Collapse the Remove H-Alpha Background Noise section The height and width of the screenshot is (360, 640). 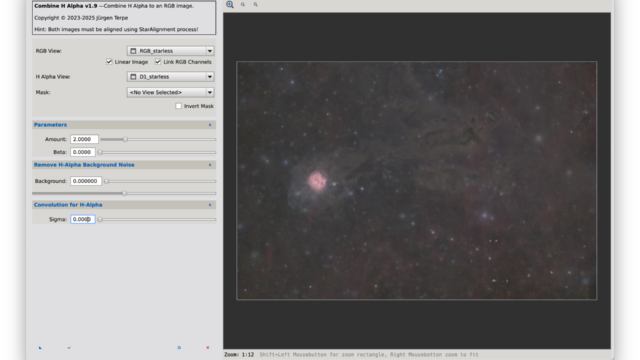(124, 165)
